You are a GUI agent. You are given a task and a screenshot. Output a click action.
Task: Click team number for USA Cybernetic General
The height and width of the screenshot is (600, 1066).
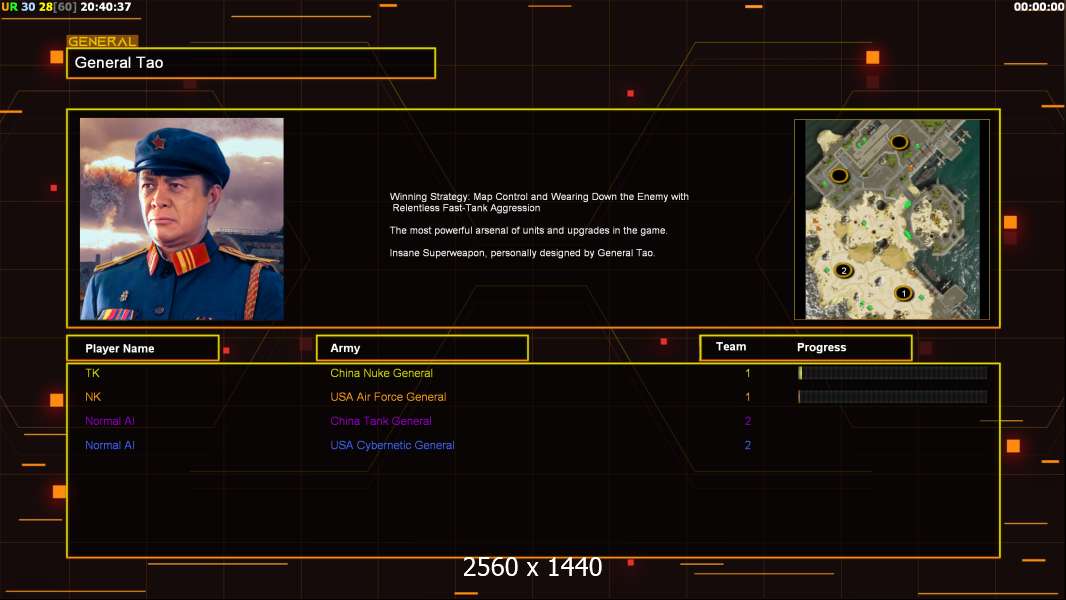748,445
